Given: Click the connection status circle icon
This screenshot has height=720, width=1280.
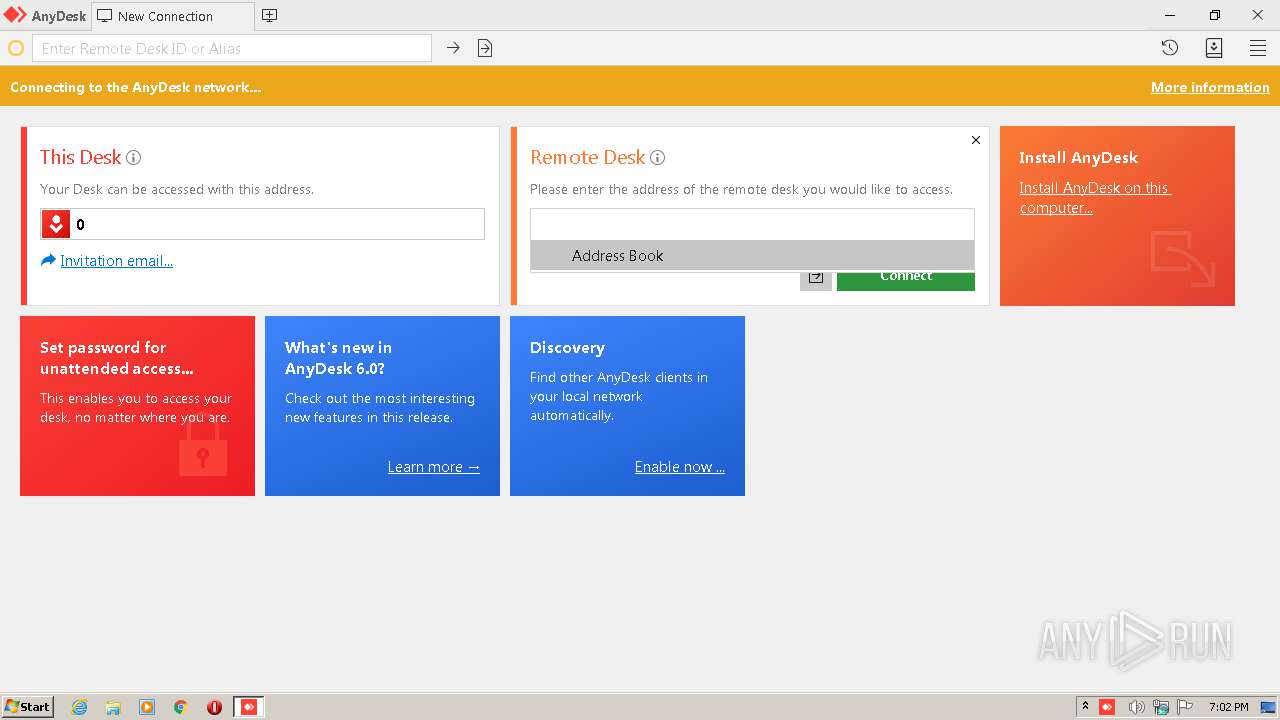Looking at the screenshot, I should pos(16,48).
